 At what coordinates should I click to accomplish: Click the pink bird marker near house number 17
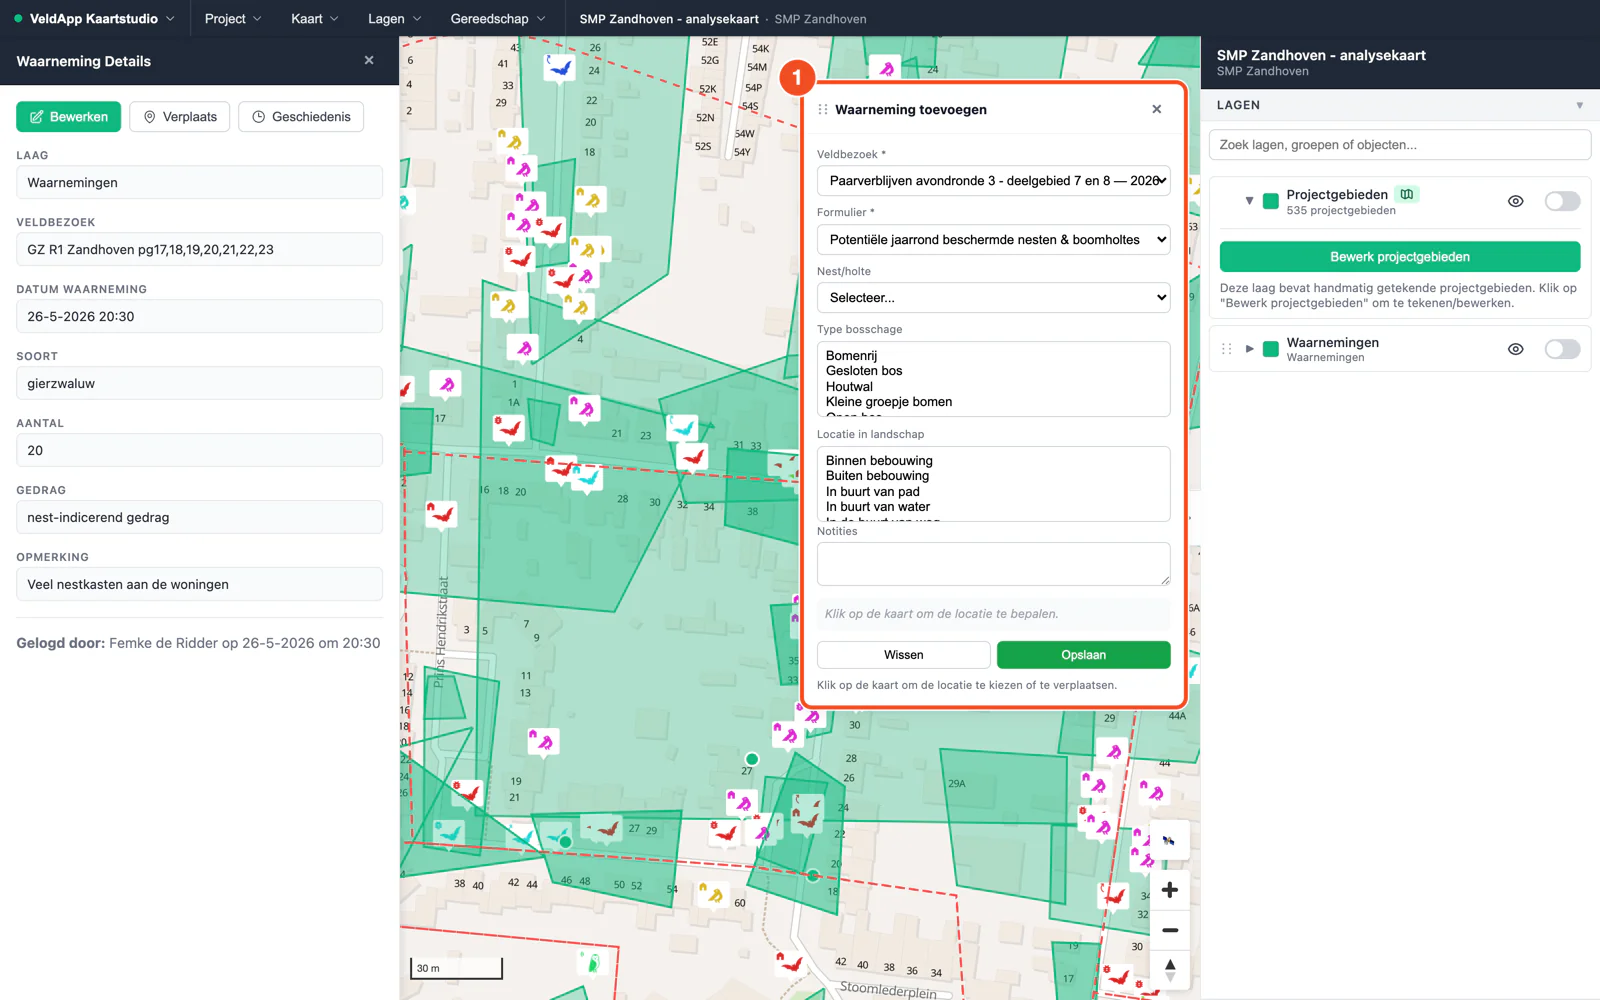coord(445,384)
